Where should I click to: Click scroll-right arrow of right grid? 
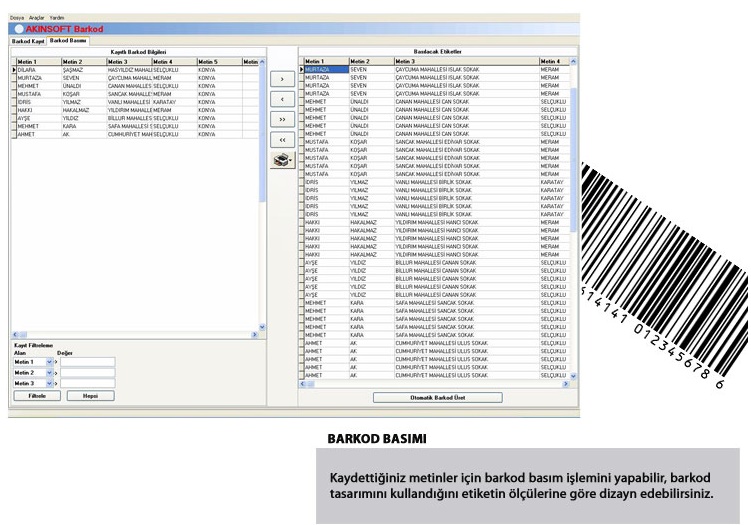(x=566, y=384)
